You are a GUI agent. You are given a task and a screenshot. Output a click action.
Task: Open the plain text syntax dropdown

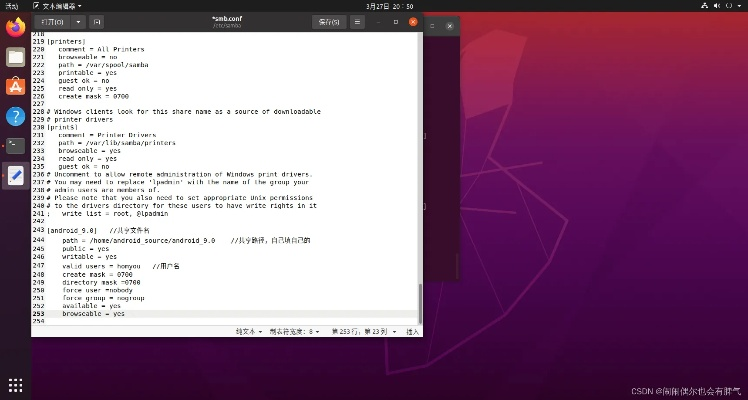pos(248,330)
